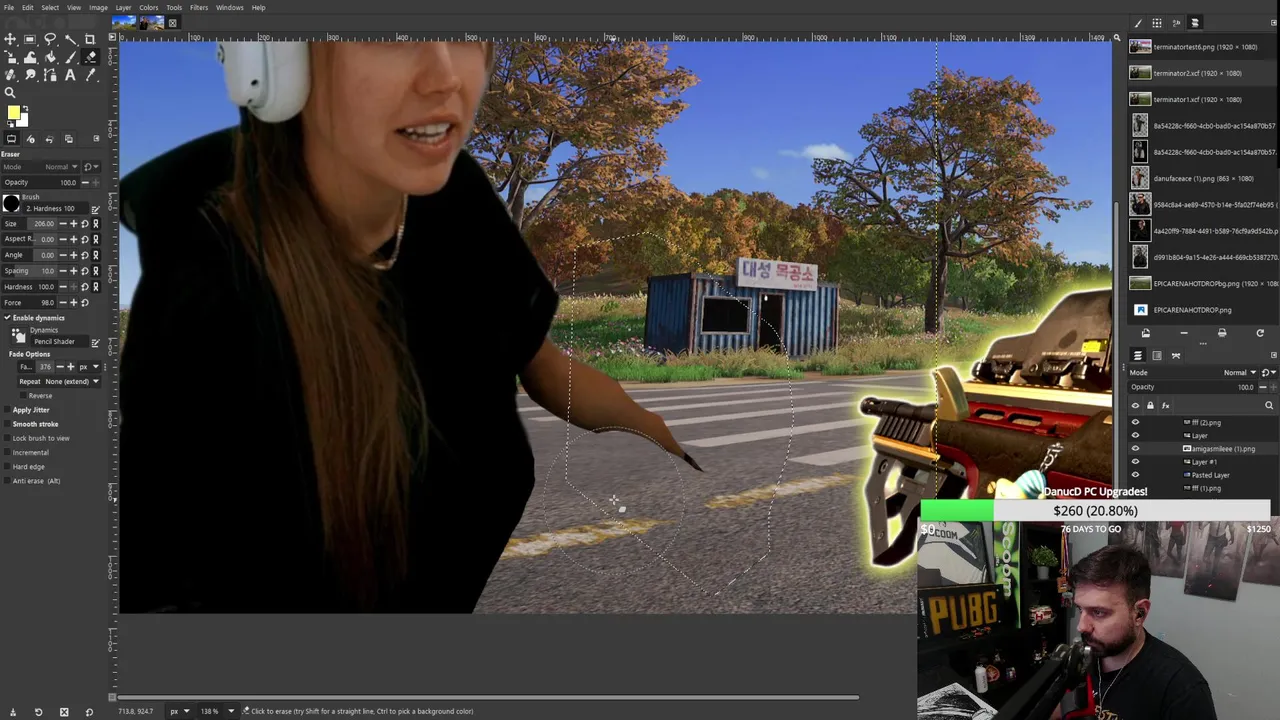
Task: Enable Smooth stroke checkbox
Action: pyautogui.click(x=7, y=424)
